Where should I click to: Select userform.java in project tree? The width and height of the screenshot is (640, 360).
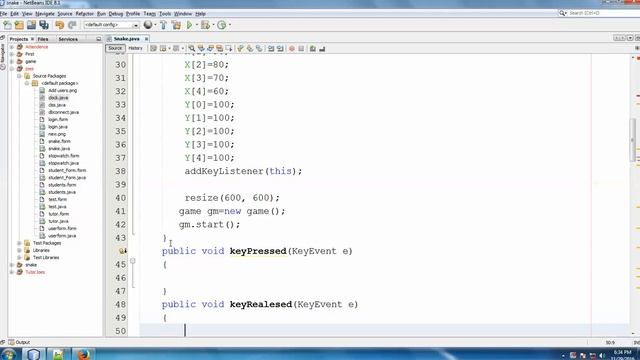(62, 236)
